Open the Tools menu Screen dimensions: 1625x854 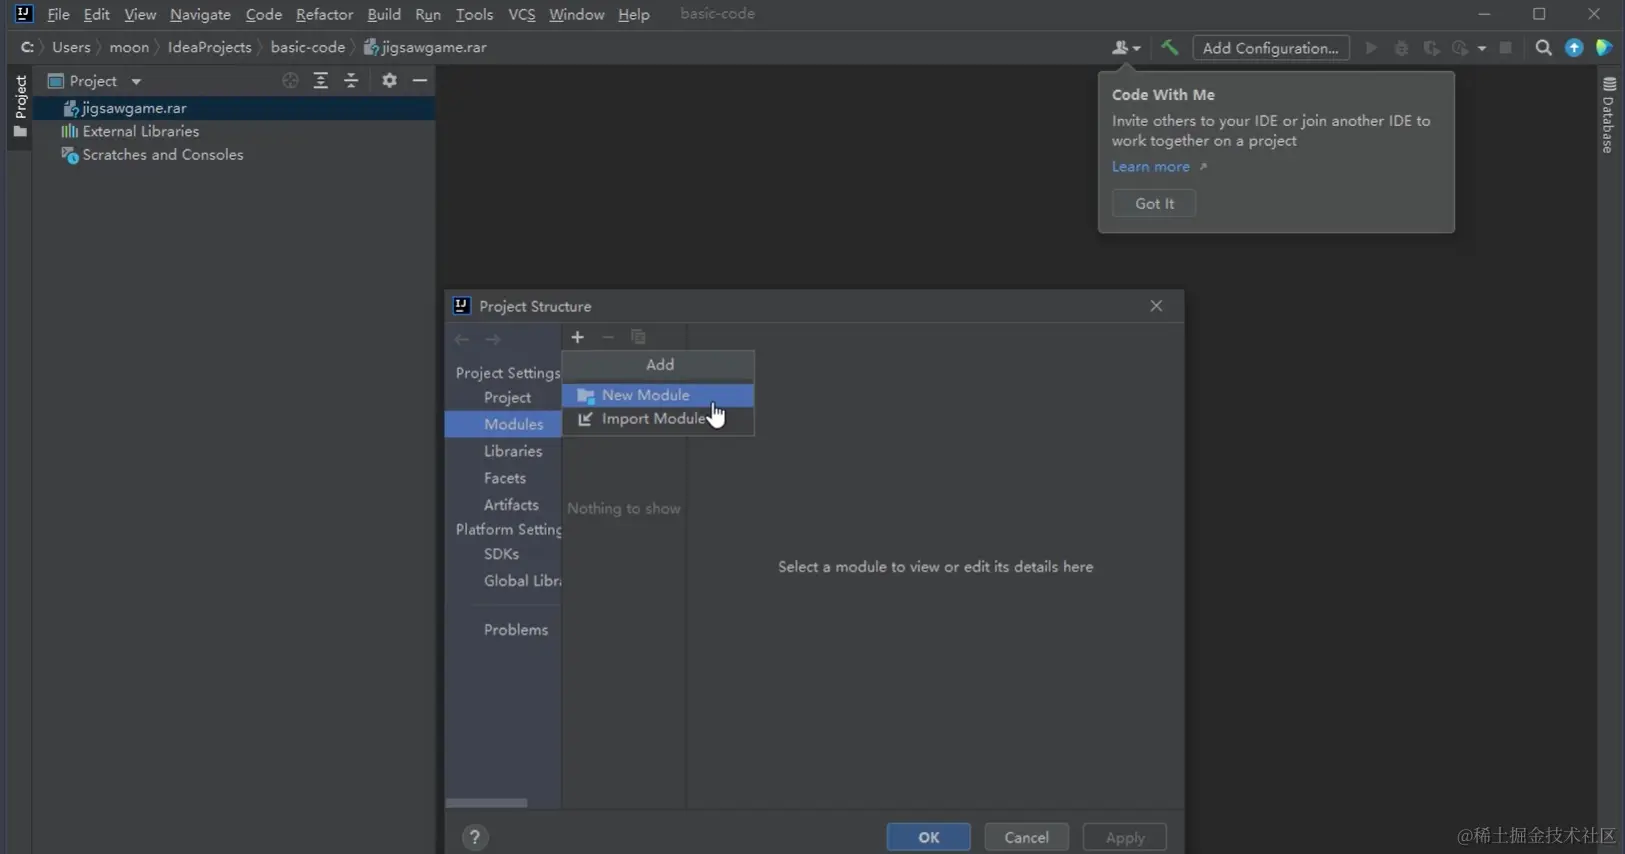click(x=474, y=14)
